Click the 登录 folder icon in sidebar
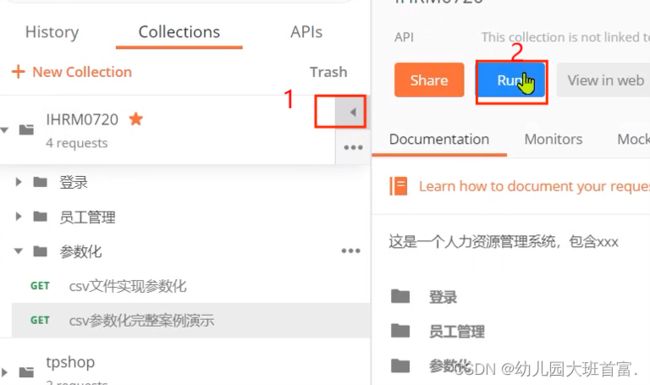The height and width of the screenshot is (385, 650). click(x=40, y=182)
